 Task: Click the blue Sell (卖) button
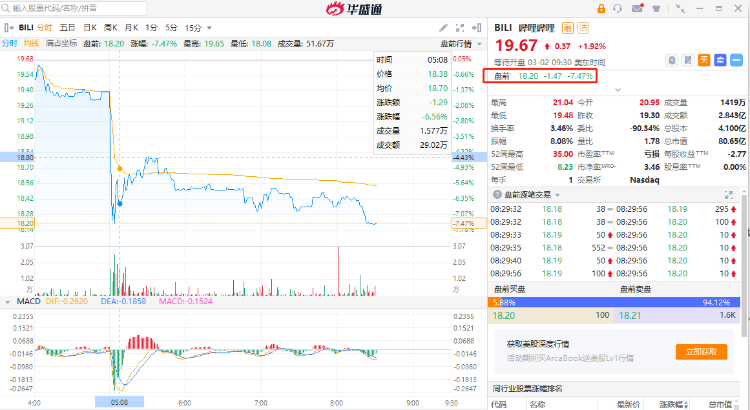pos(720,60)
